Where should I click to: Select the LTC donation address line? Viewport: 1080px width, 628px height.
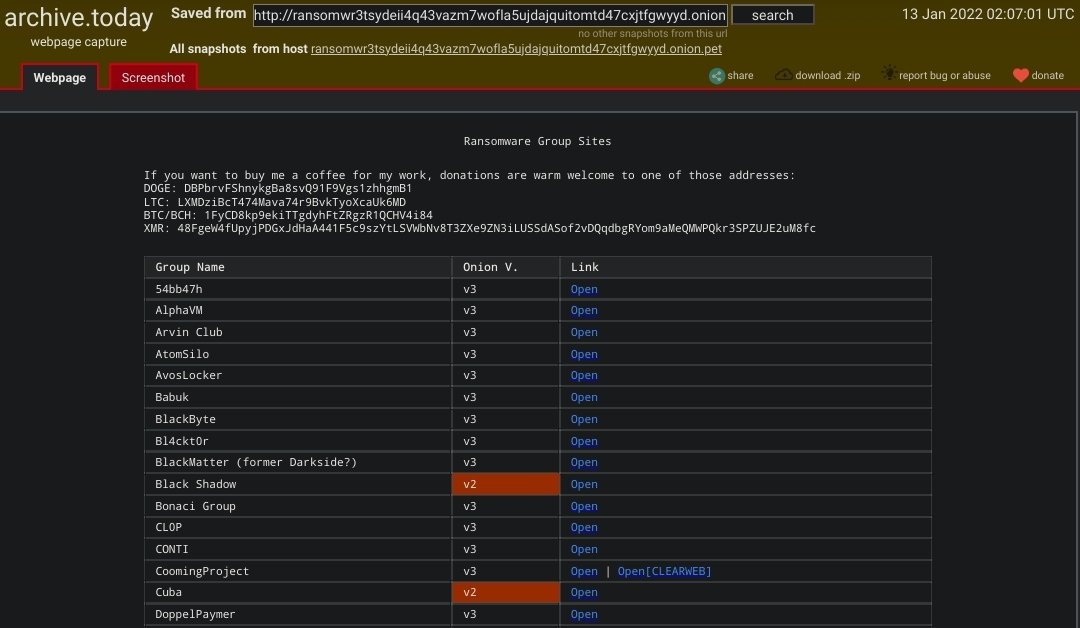tap(274, 202)
